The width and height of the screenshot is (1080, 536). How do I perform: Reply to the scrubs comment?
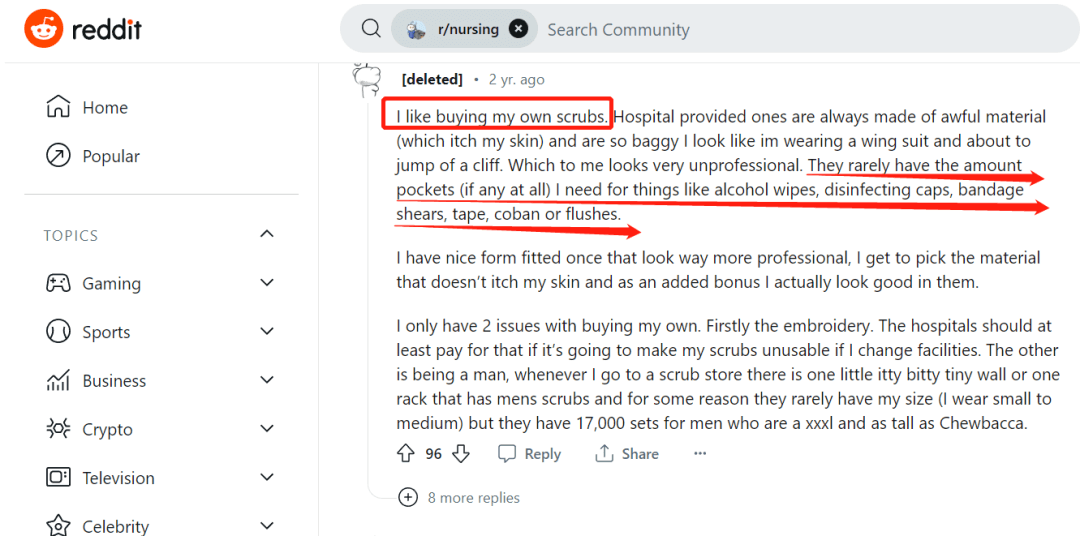[529, 454]
